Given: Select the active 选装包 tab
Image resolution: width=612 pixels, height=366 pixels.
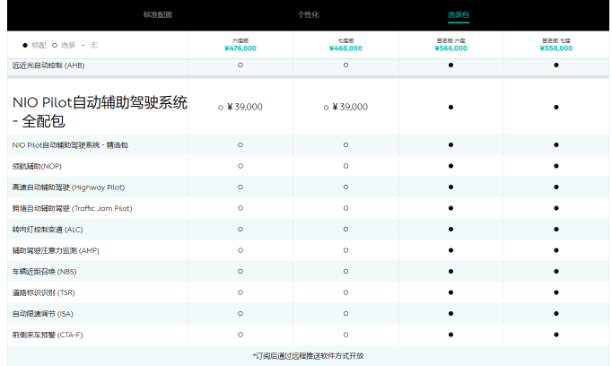Looking at the screenshot, I should [458, 15].
